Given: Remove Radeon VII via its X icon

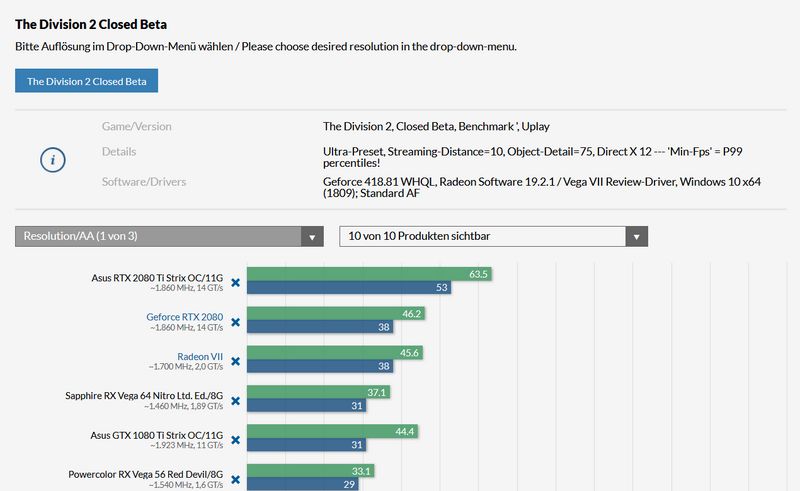Looking at the screenshot, I should pyautogui.click(x=235, y=361).
